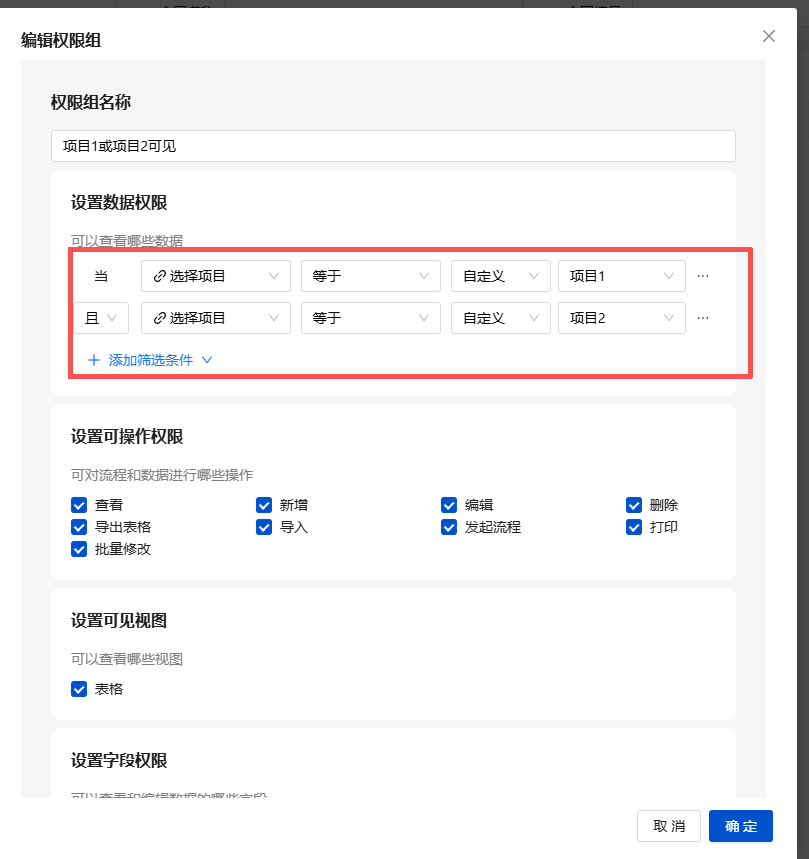809x859 pixels.
Task: Click the chevron after 添加筛选条件
Action: click(x=206, y=359)
